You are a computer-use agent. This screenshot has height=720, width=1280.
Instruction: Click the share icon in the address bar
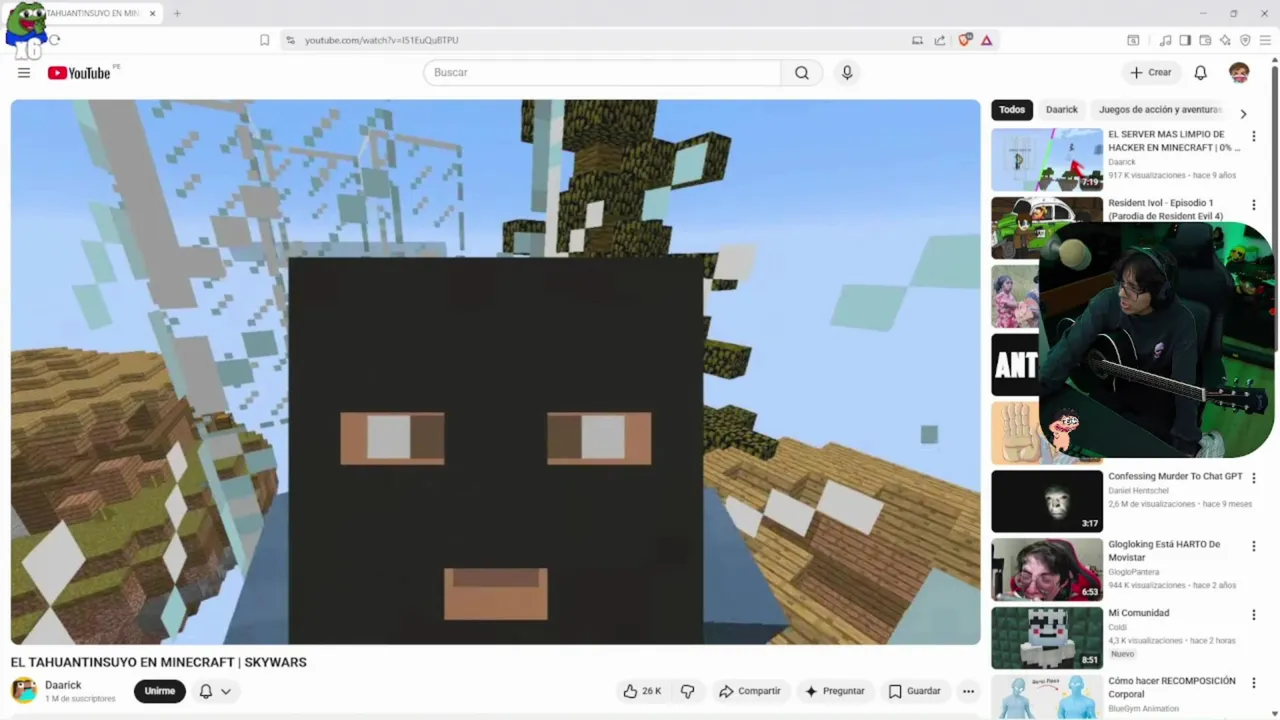(x=940, y=40)
